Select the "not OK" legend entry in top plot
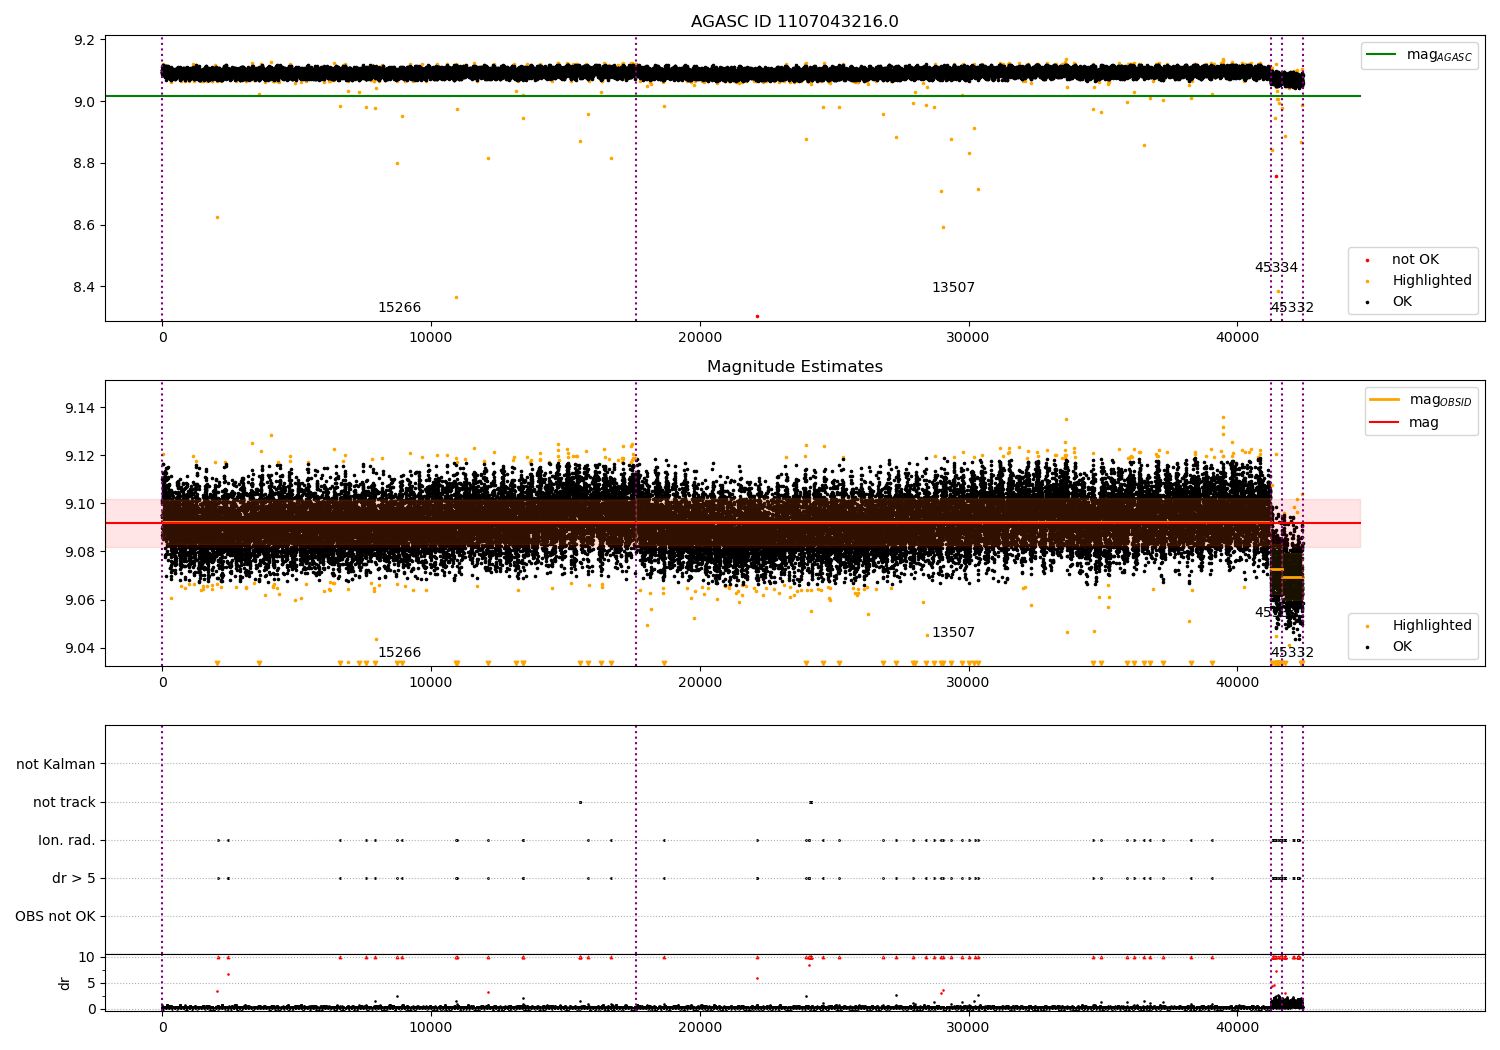 coord(1415,260)
